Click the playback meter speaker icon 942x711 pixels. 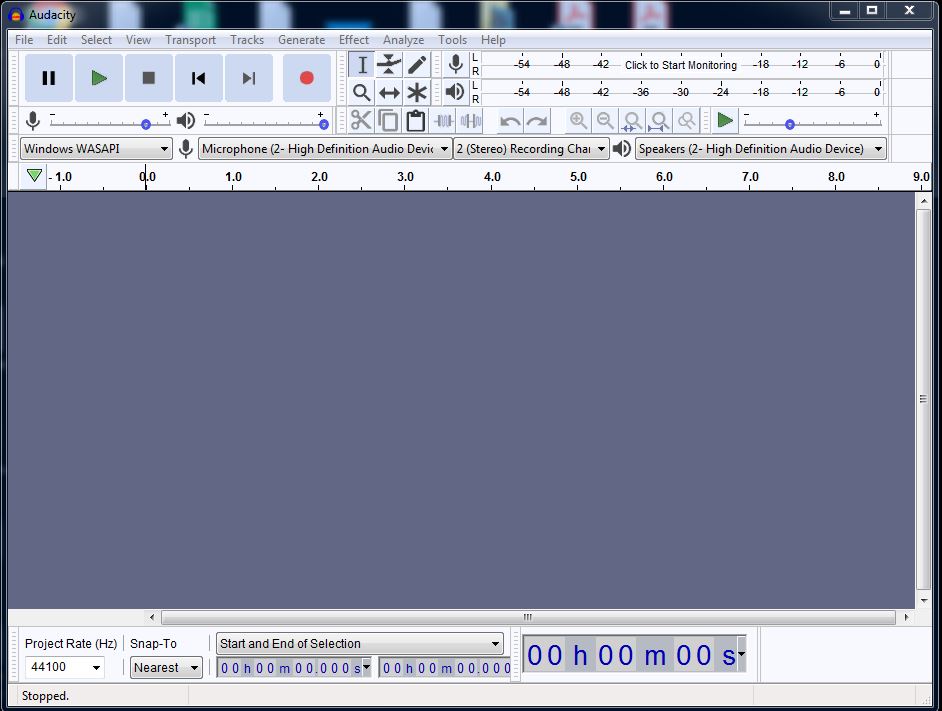click(455, 92)
